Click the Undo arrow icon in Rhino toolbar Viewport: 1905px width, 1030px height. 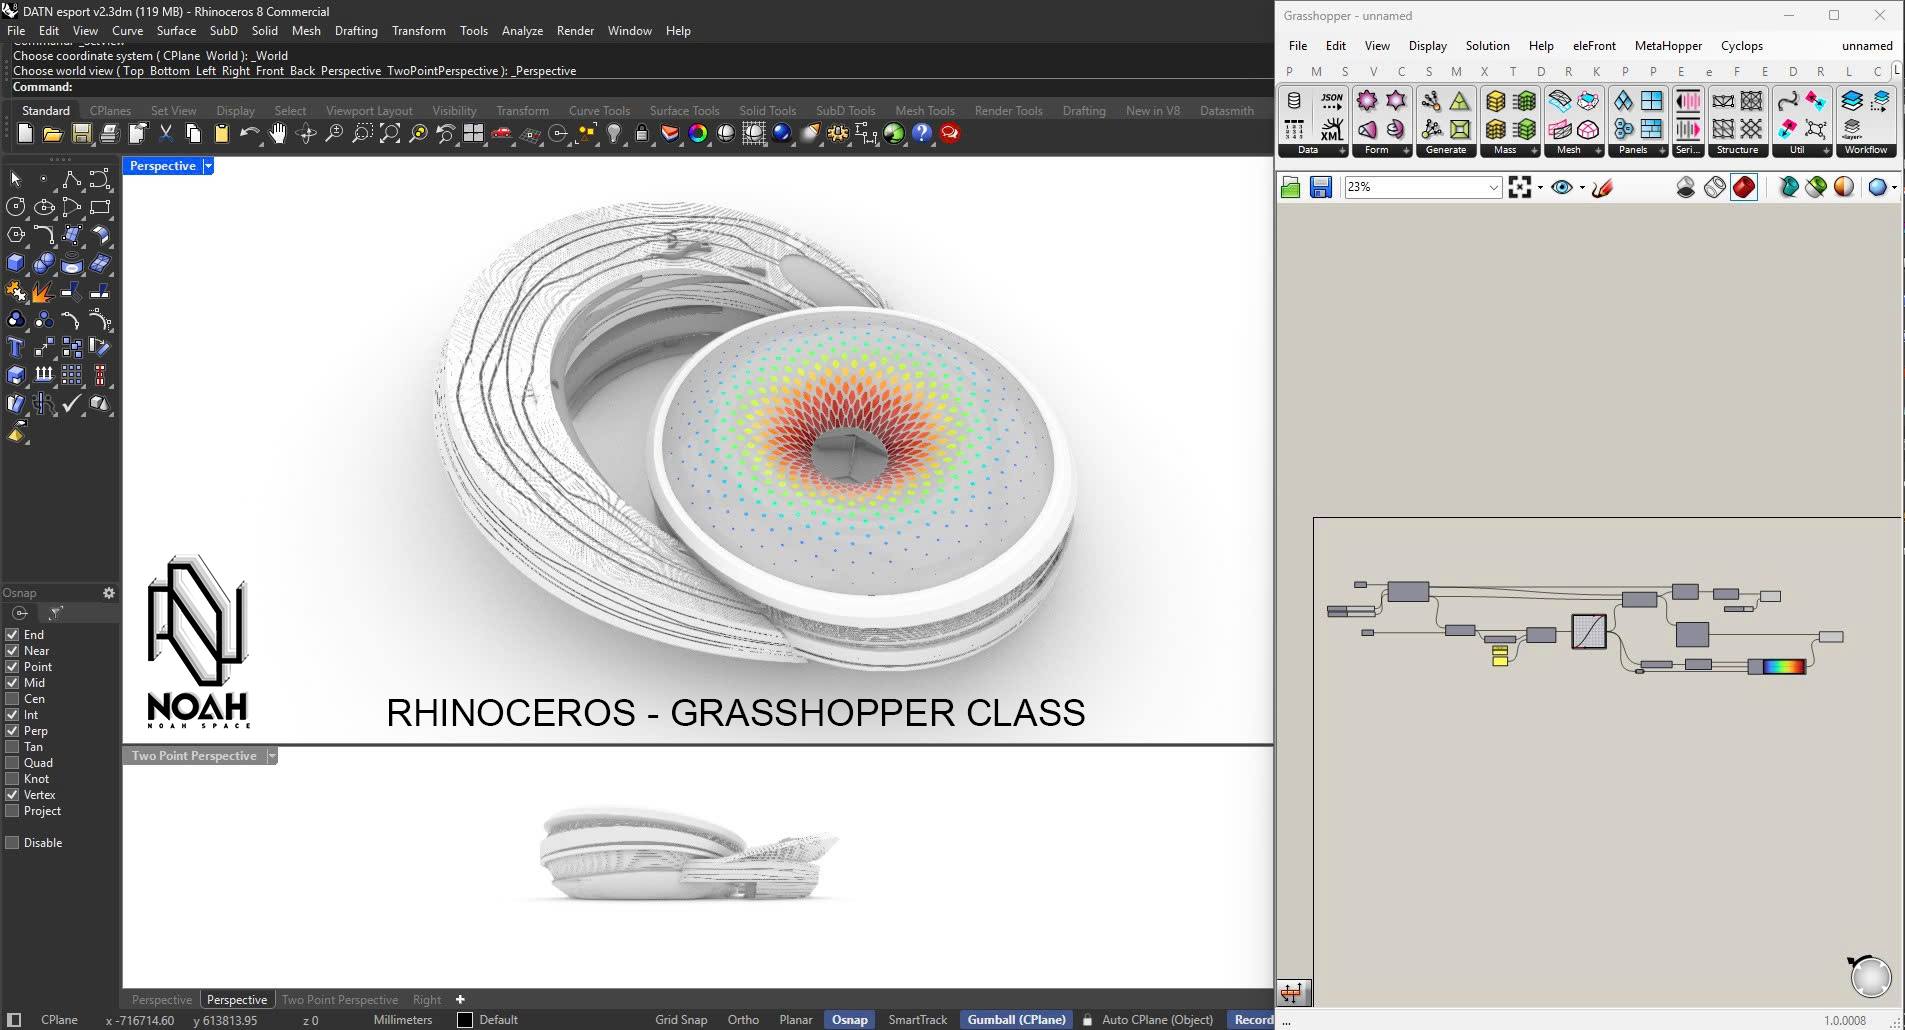pyautogui.click(x=250, y=133)
